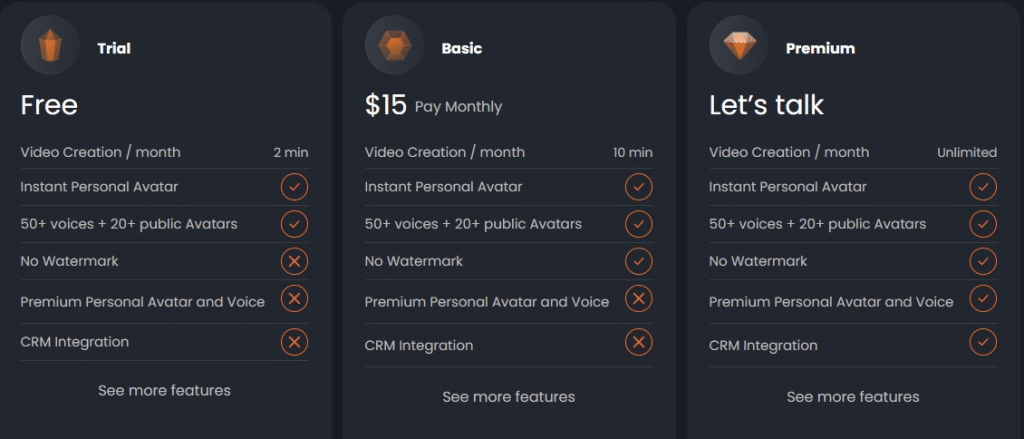
Task: Click Premium's No Watermark checkmark
Action: [983, 261]
